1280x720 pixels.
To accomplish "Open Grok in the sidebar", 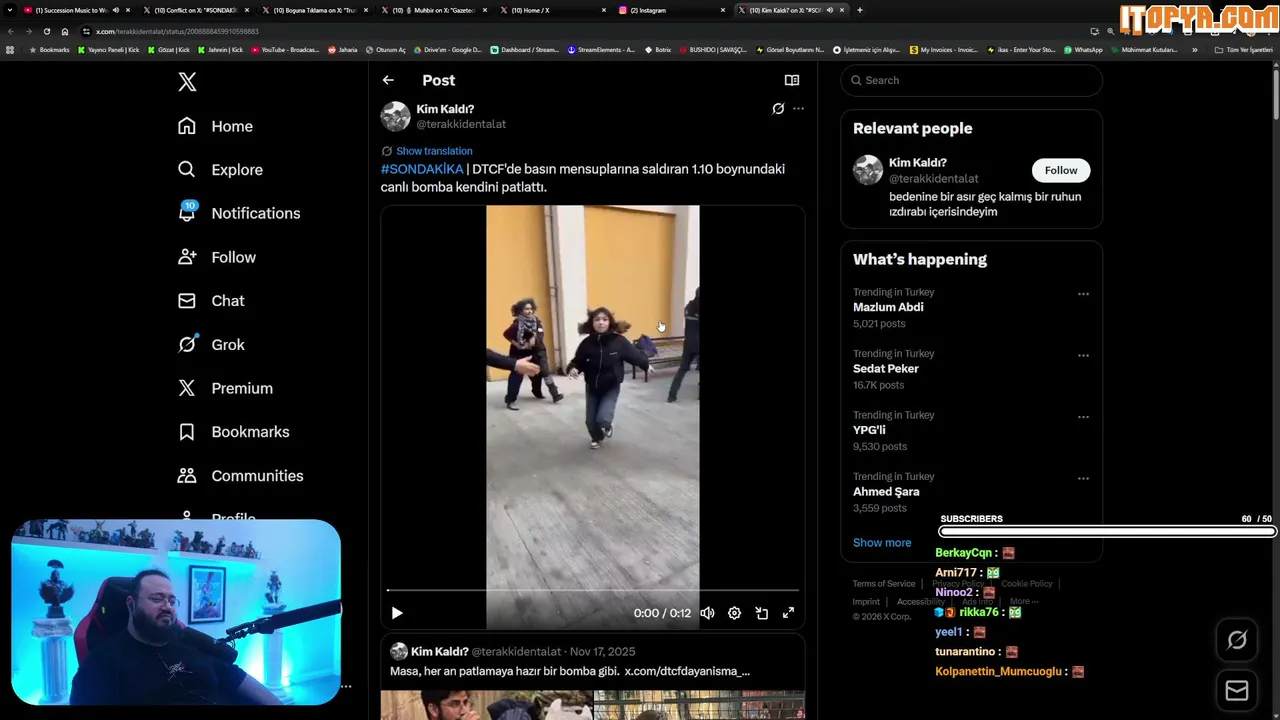I will coord(210,344).
